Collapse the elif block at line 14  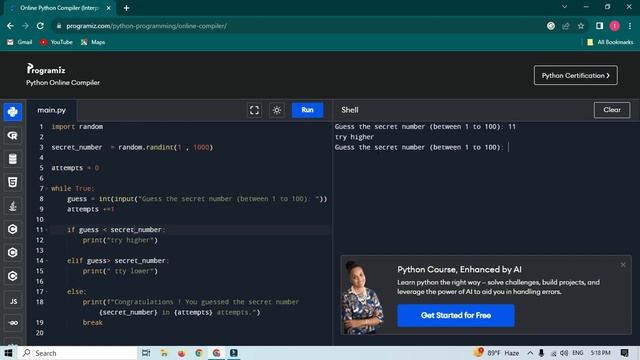47,261
